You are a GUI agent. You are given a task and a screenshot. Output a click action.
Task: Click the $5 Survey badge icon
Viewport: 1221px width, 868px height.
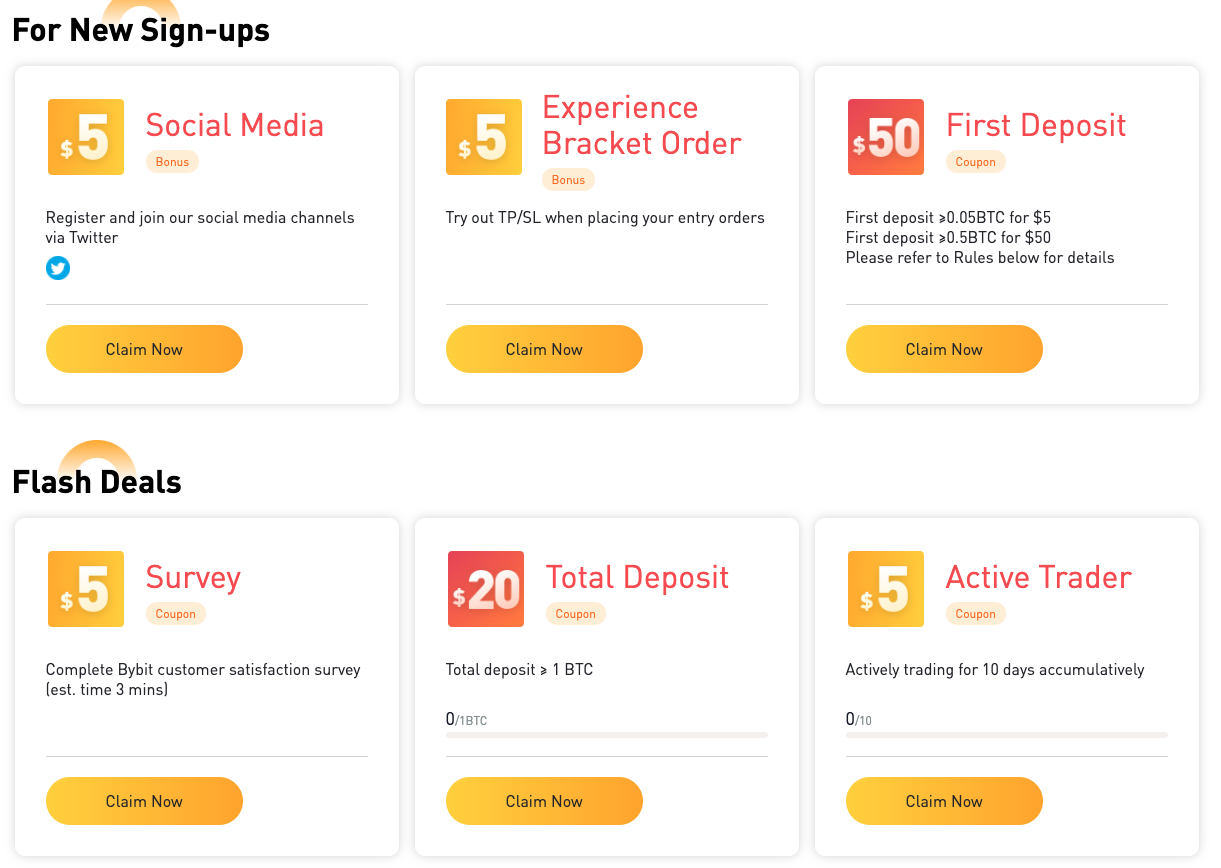[x=86, y=589]
